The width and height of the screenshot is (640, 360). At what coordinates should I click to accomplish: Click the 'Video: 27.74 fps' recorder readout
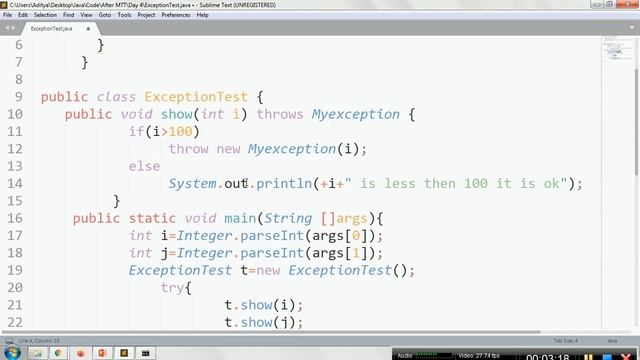[479, 356]
